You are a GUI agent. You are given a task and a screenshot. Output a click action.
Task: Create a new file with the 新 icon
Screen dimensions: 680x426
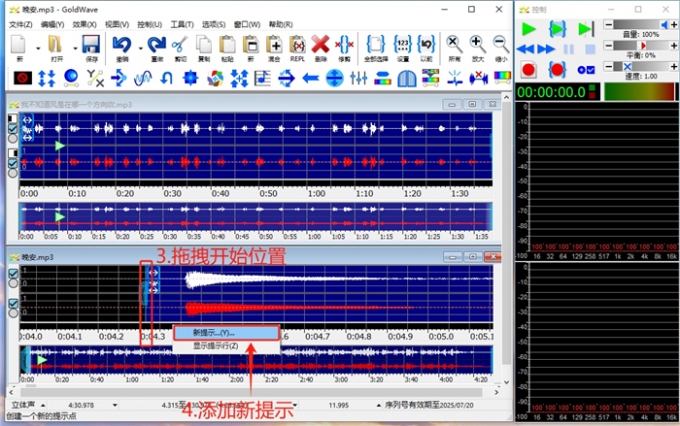19,45
